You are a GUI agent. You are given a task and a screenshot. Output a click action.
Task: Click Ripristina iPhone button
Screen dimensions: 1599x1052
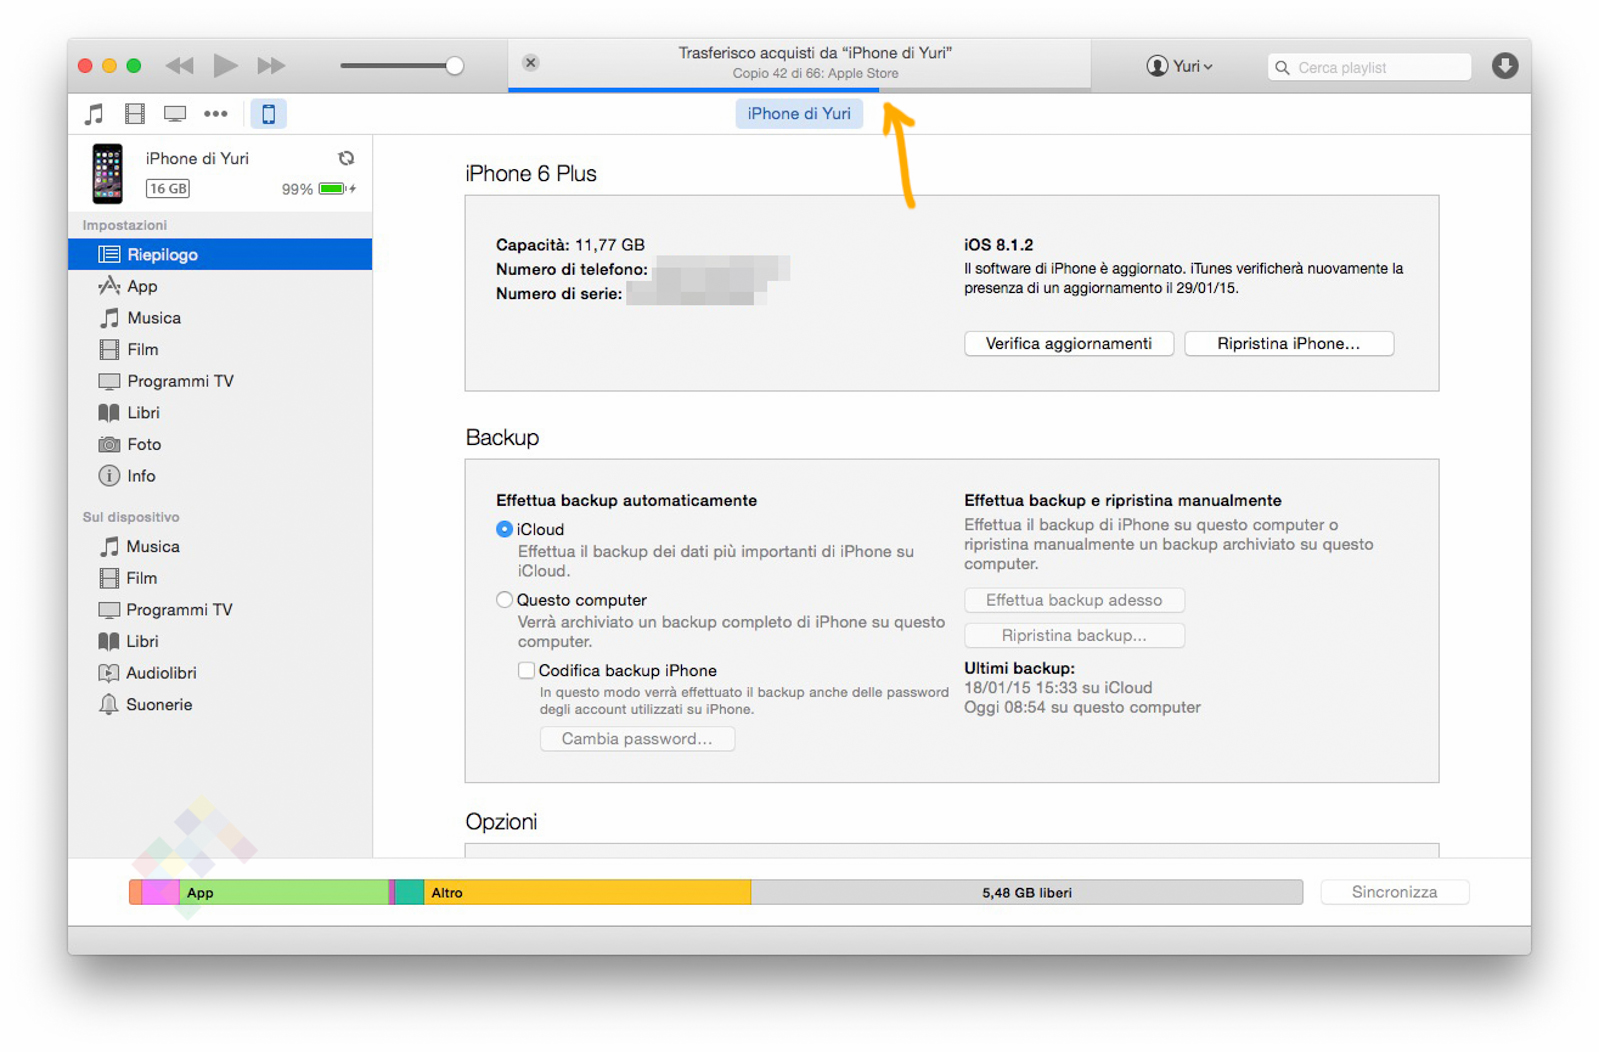click(1288, 344)
